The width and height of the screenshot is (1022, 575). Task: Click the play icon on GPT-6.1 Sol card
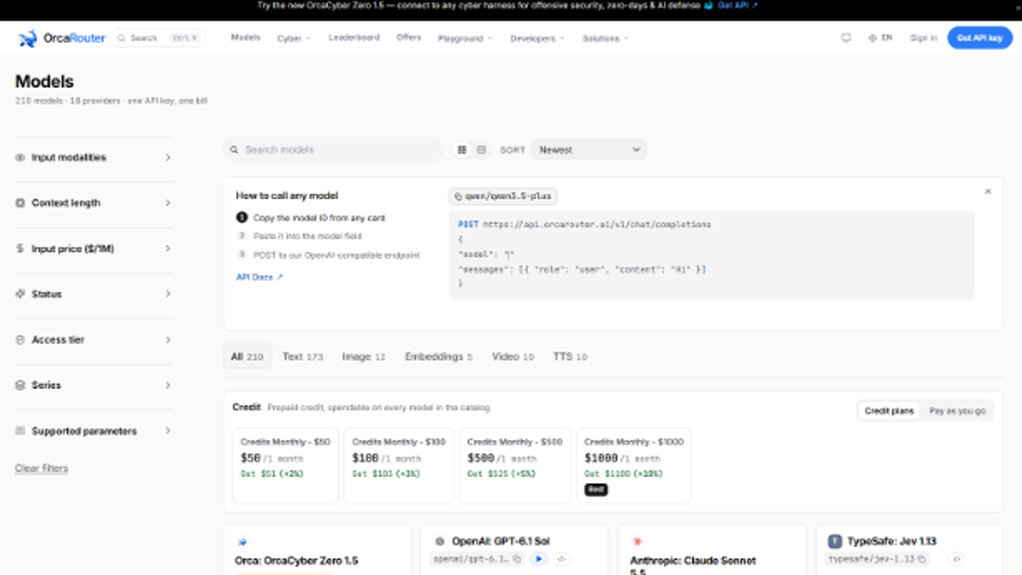point(539,559)
